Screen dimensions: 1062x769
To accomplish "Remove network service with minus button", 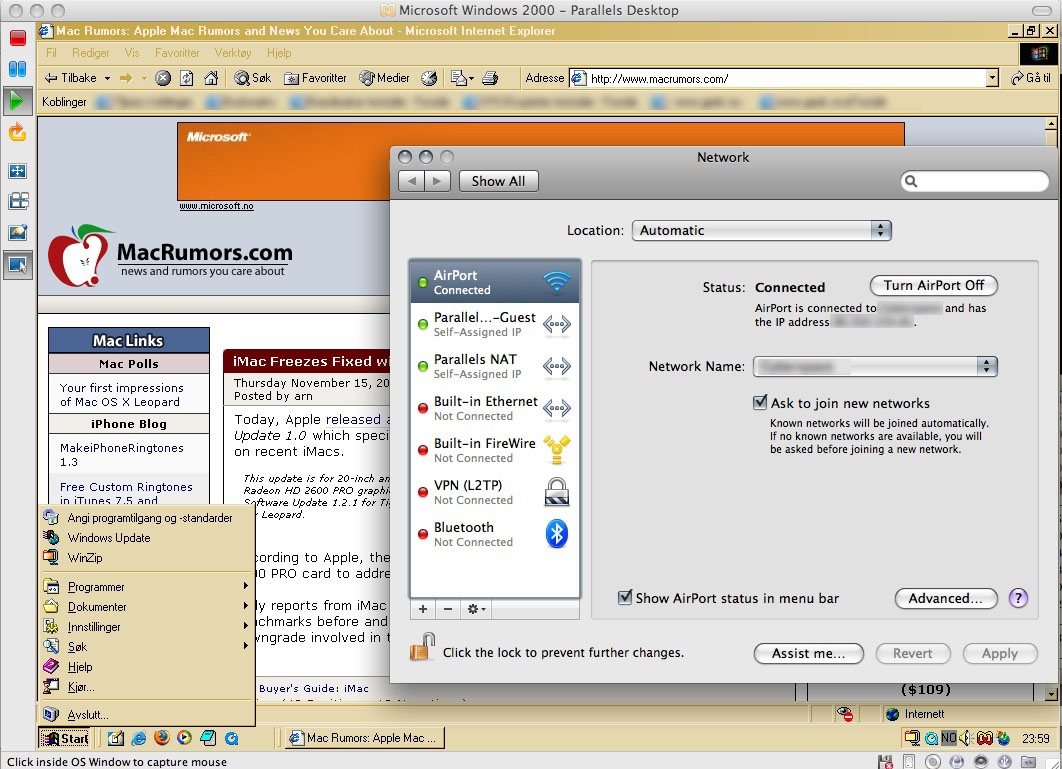I will coord(448,609).
